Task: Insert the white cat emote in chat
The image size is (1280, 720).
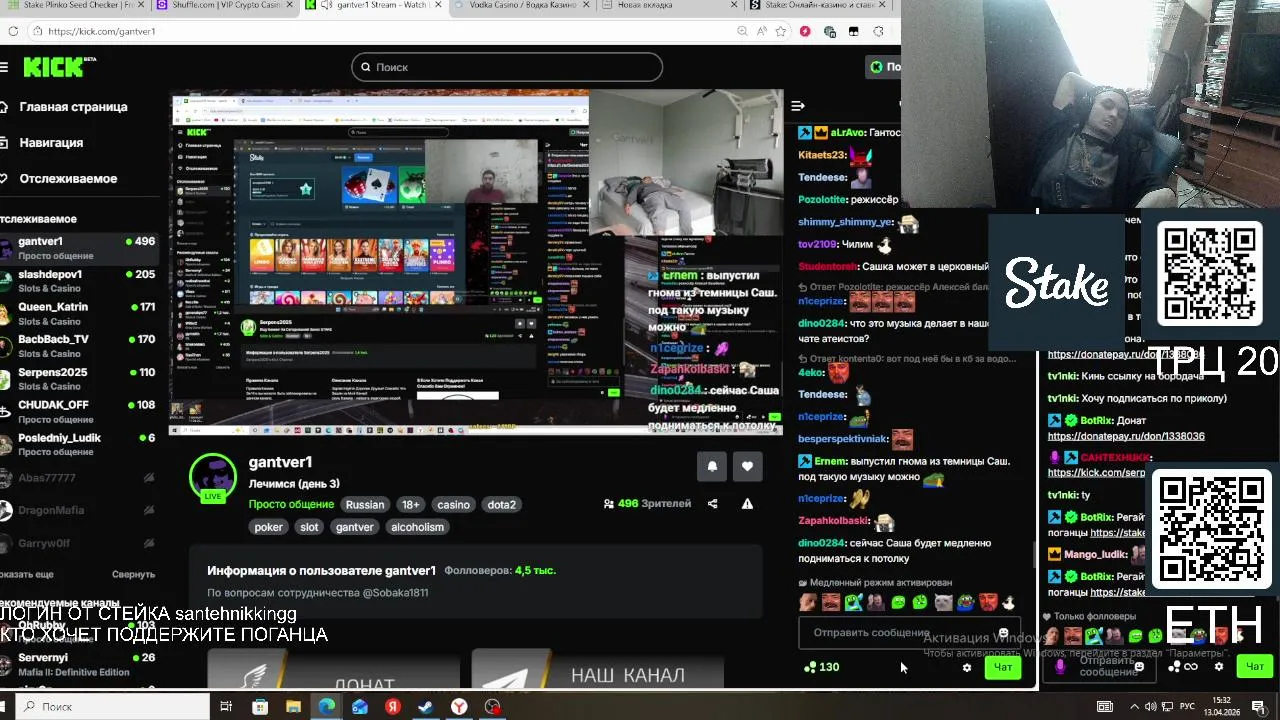Action: click(x=943, y=602)
